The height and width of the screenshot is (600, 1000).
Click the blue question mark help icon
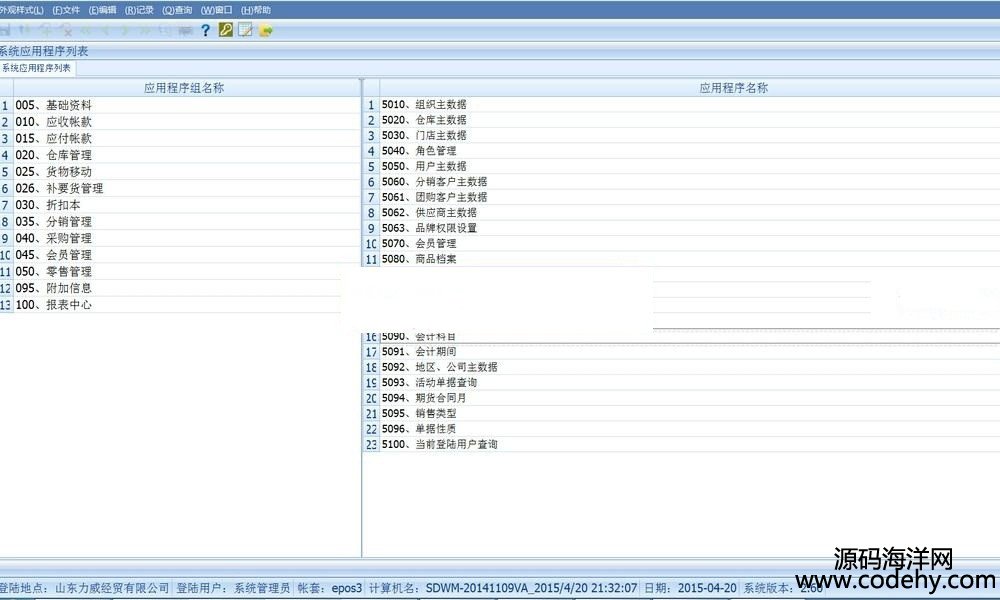pos(206,30)
